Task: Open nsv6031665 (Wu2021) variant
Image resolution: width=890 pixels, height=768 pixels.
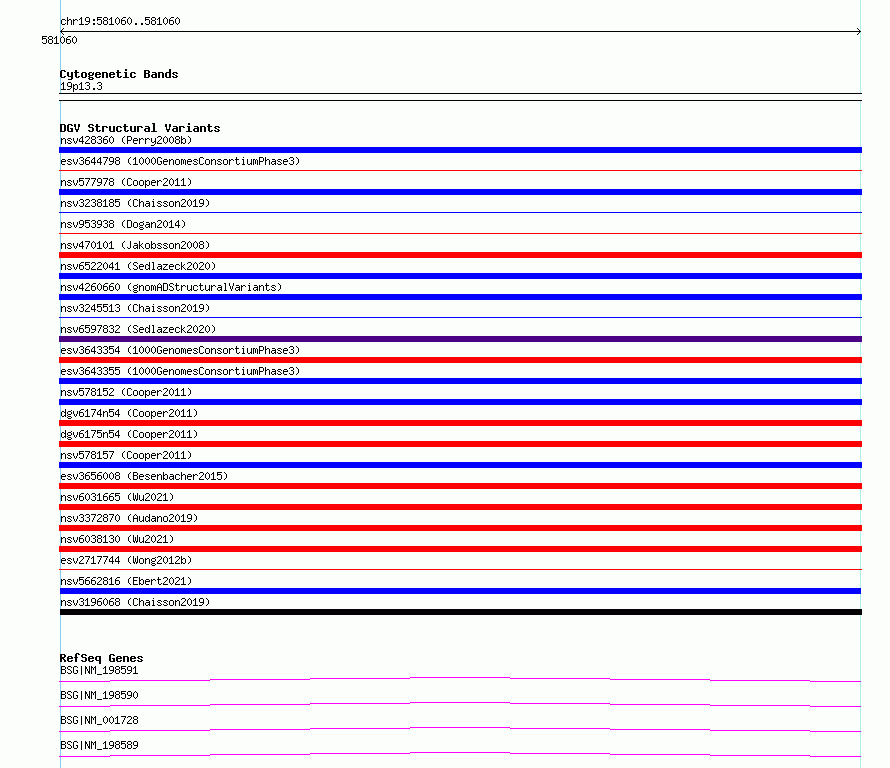Action: (117, 497)
